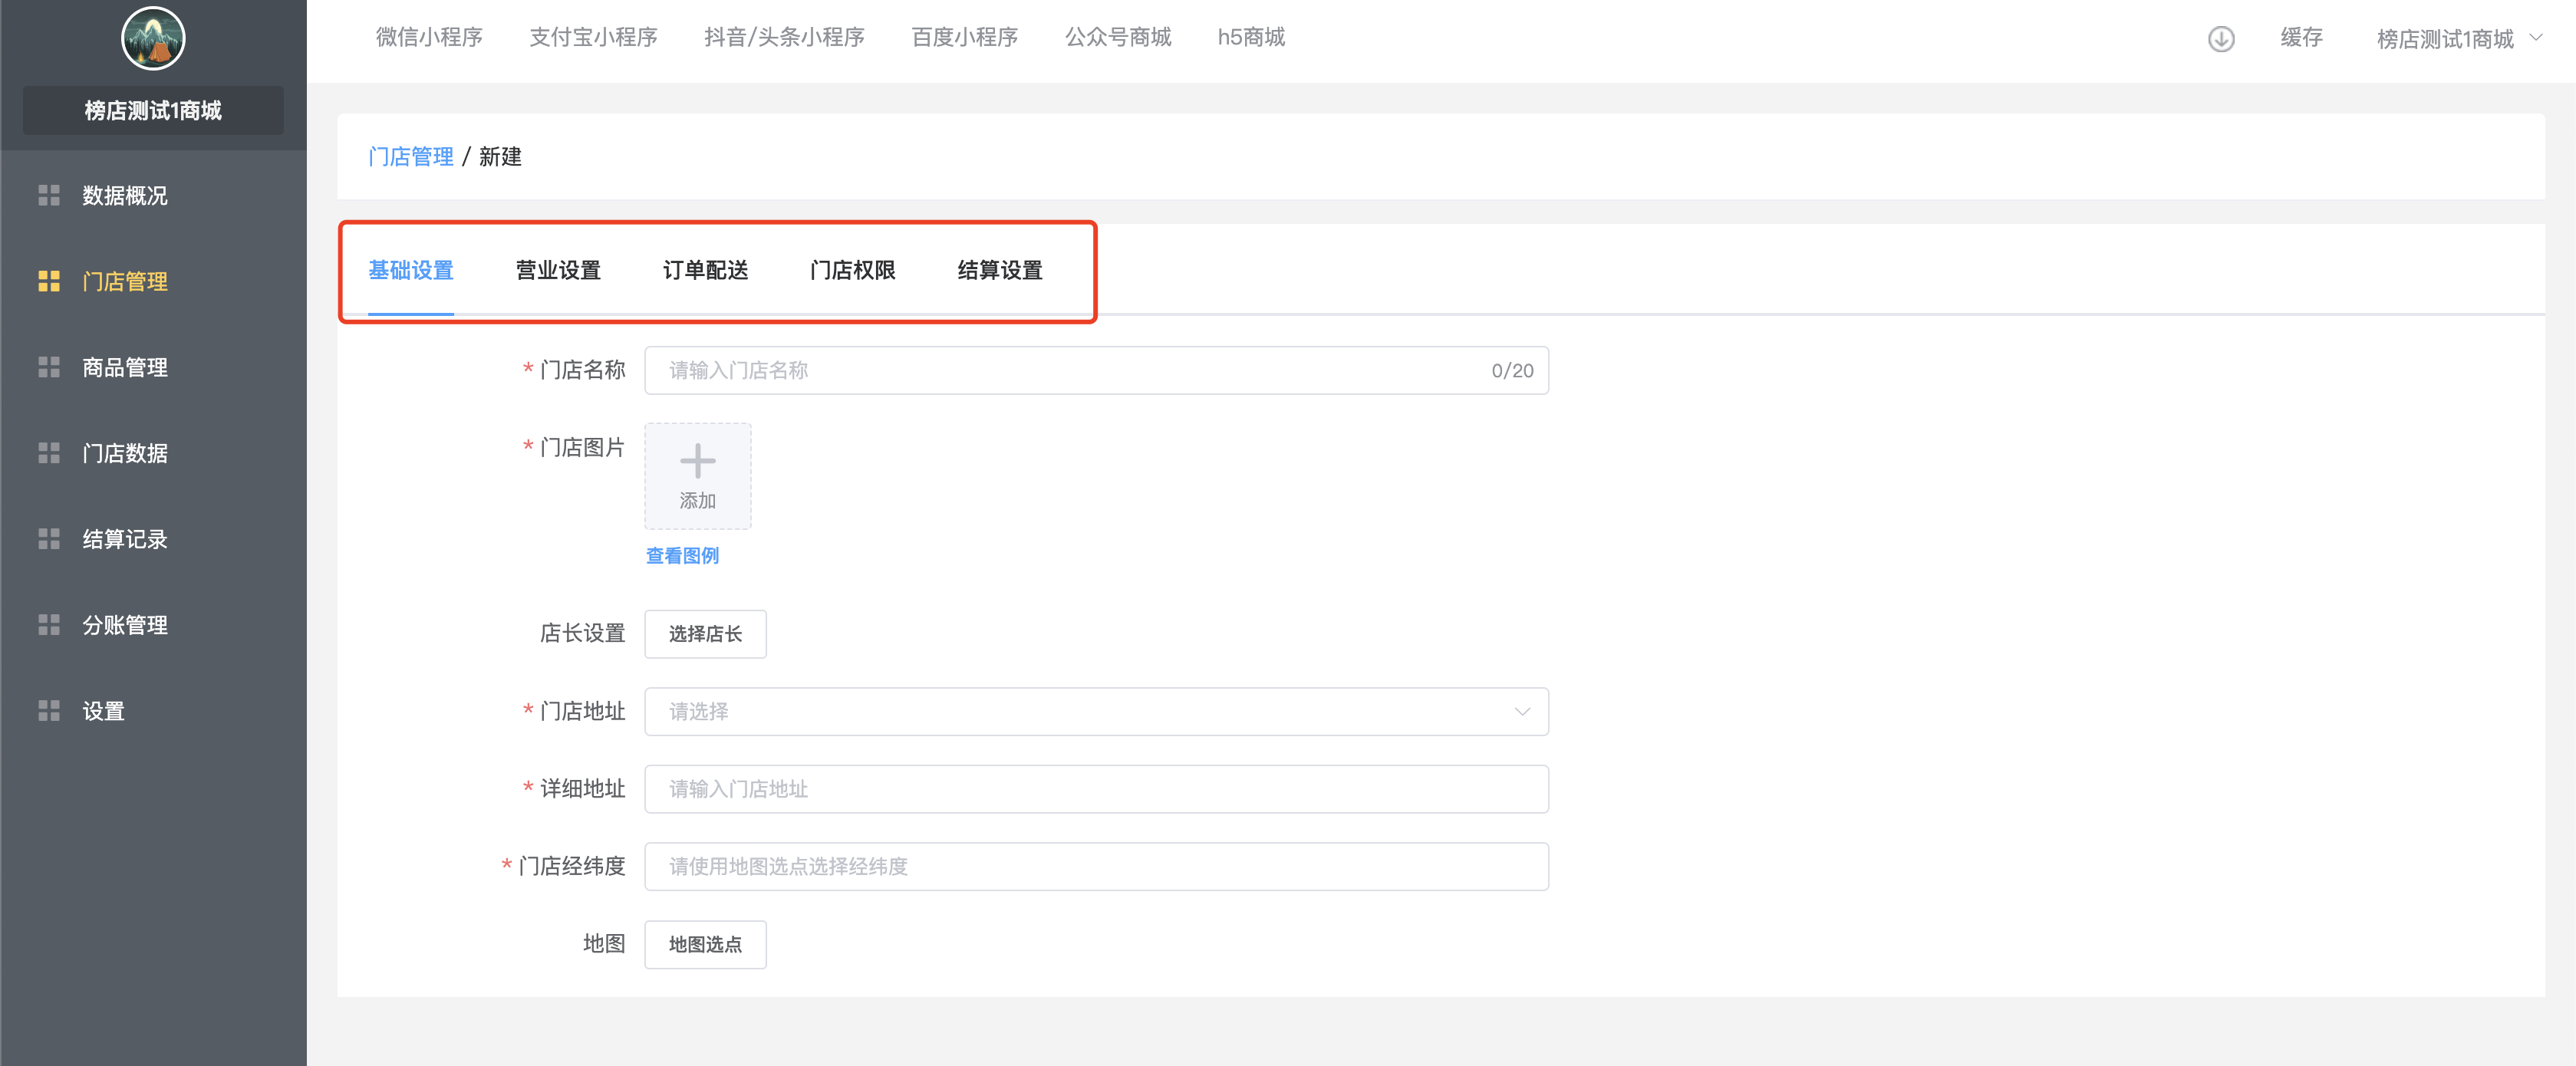Click the yellow 门店管理 grid icon
Viewport: 2576px width, 1066px height.
[49, 281]
